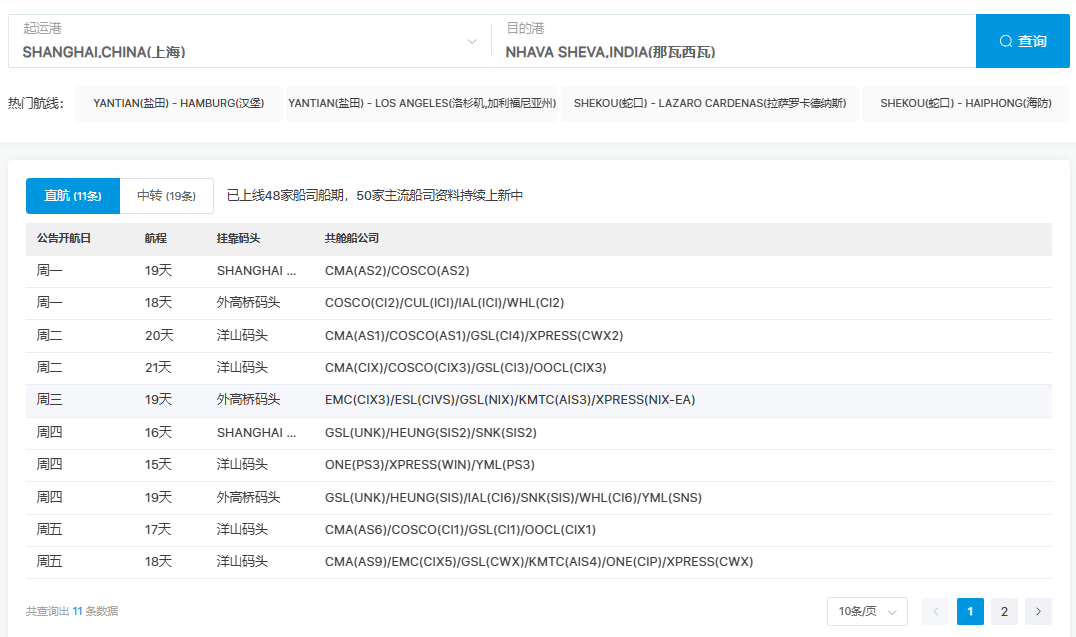Image resolution: width=1076 pixels, height=637 pixels.
Task: Click the 查询 search button
Action: point(1022,41)
